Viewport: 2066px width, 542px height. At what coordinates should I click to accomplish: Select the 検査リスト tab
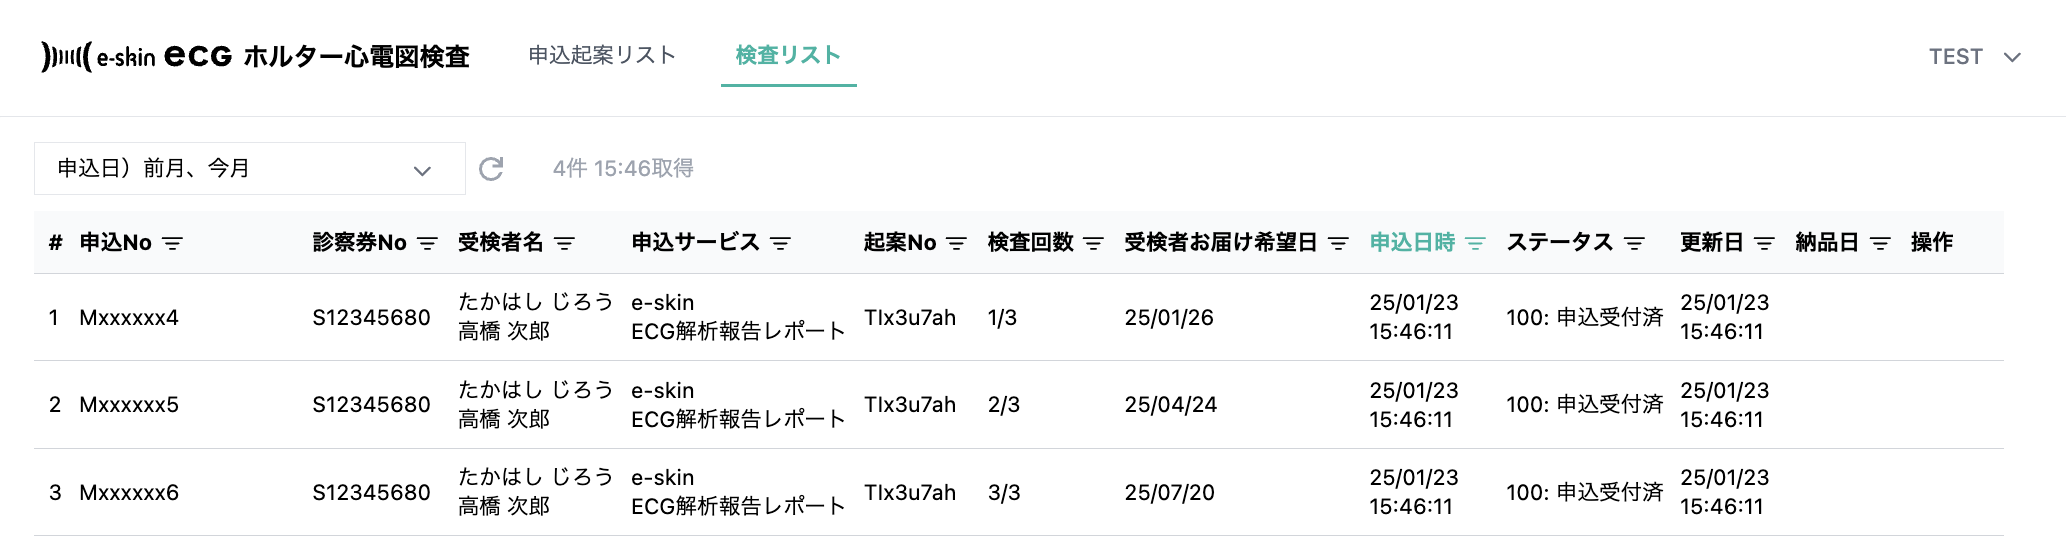[x=788, y=55]
